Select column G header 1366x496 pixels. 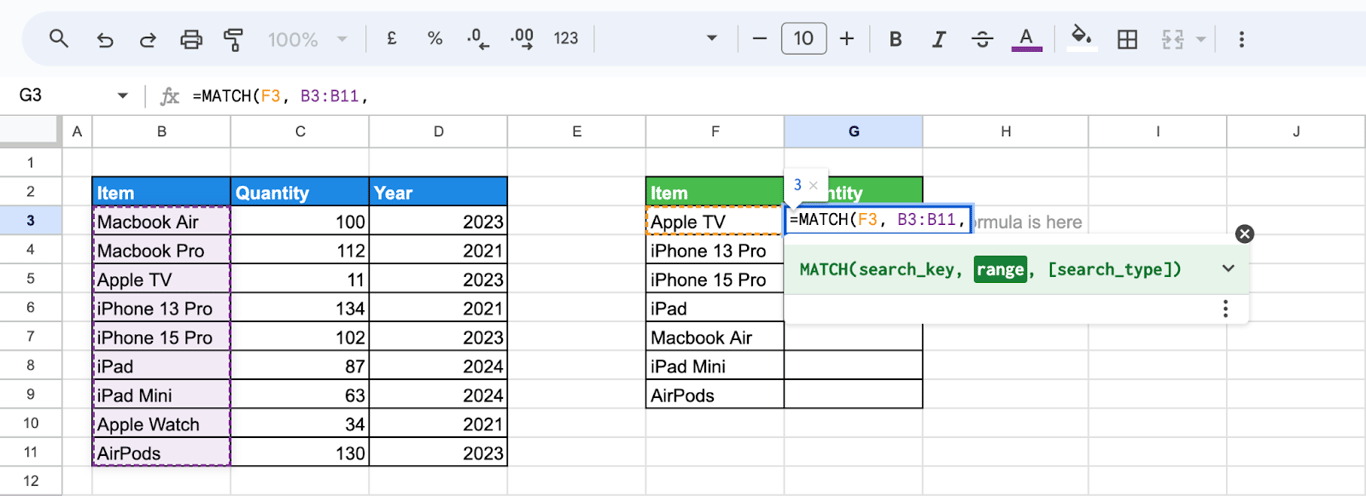coord(853,131)
